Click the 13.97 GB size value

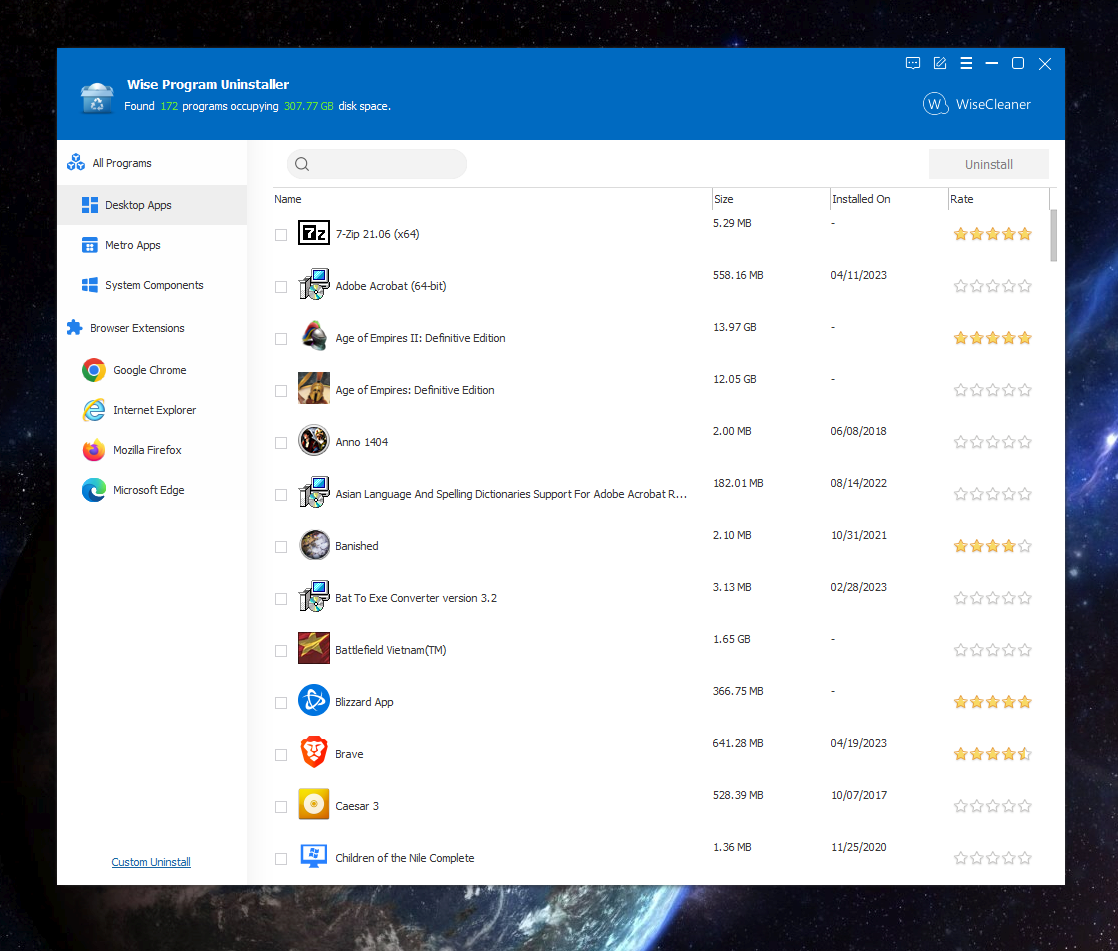point(734,327)
